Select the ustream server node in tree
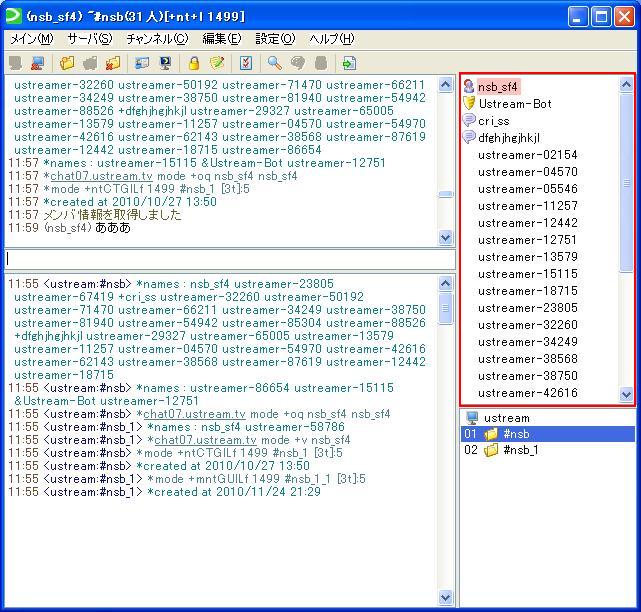The height and width of the screenshot is (612, 641). 506,418
